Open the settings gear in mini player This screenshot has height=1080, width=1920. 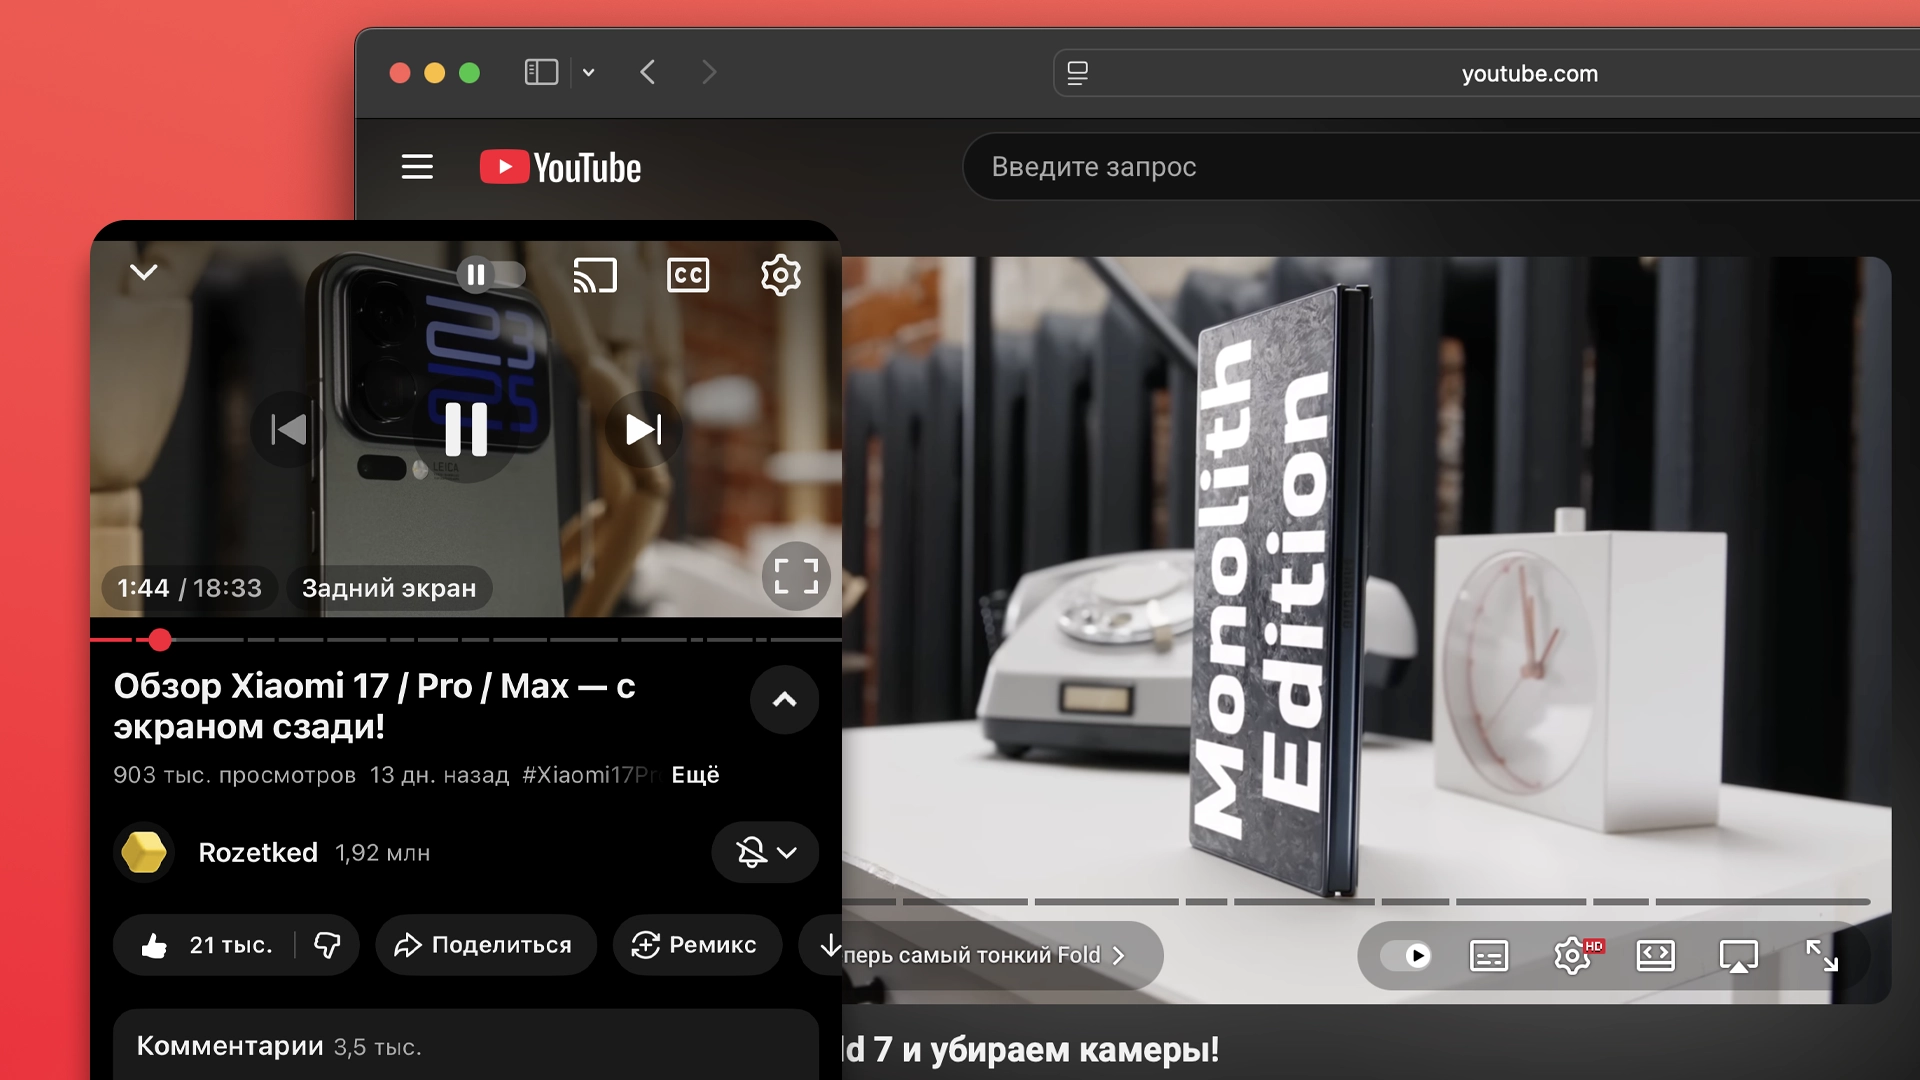[781, 275]
